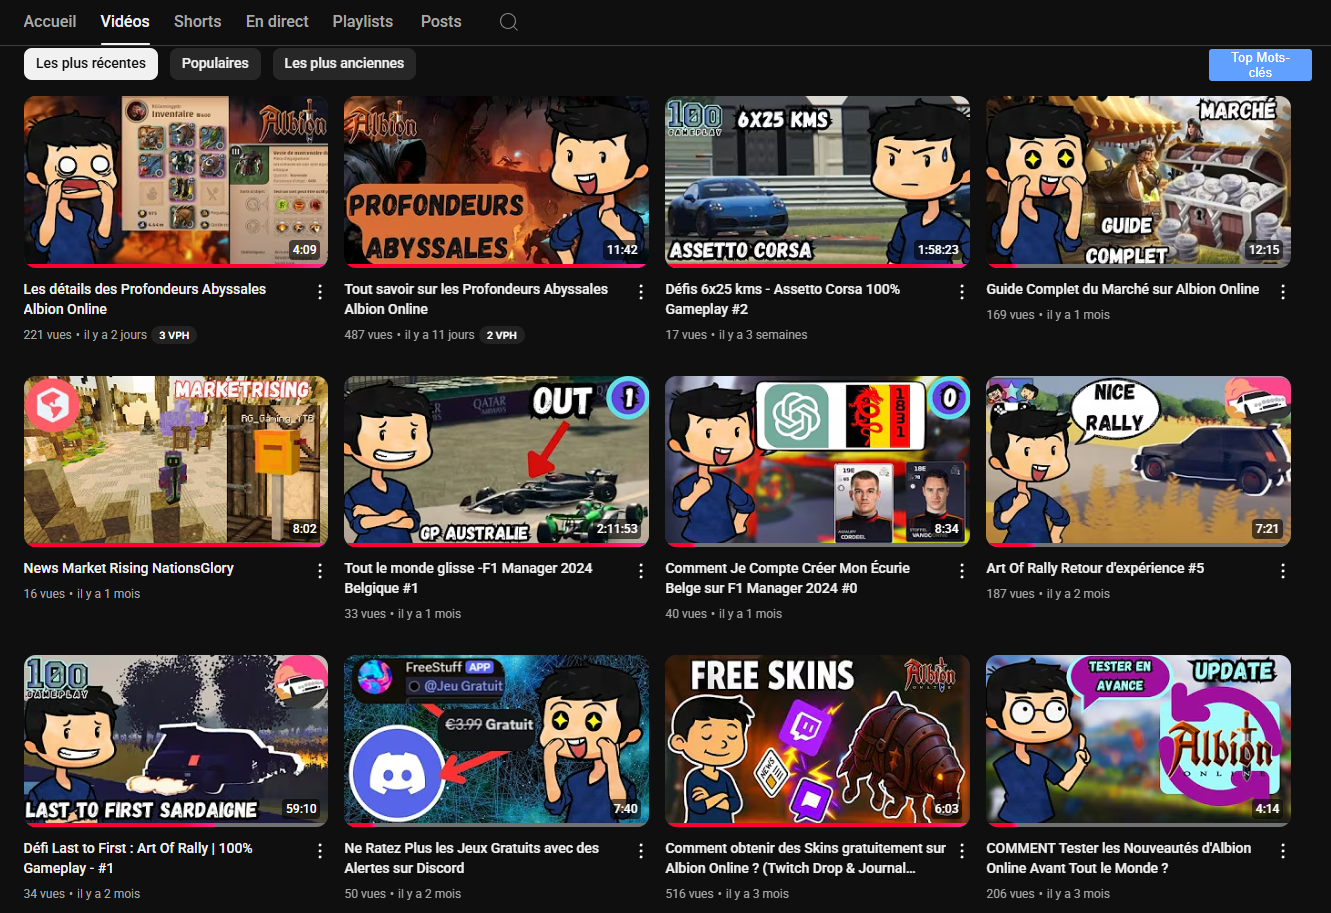This screenshot has width=1331, height=913.
Task: Open options menu for Art Of Rally Retour d'expérience
Action: coord(1283,571)
